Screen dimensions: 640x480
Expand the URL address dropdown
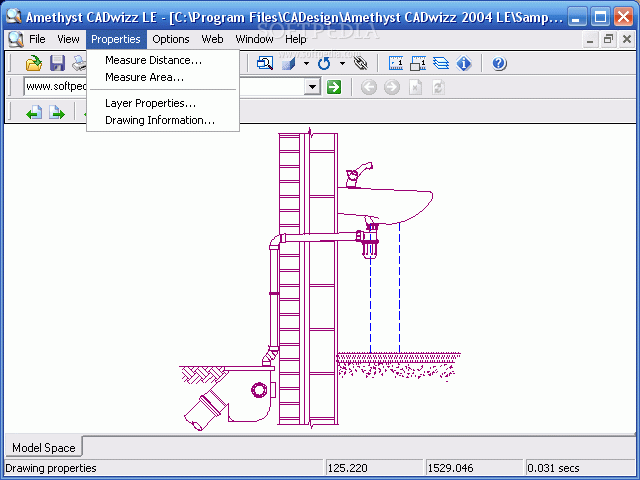313,87
